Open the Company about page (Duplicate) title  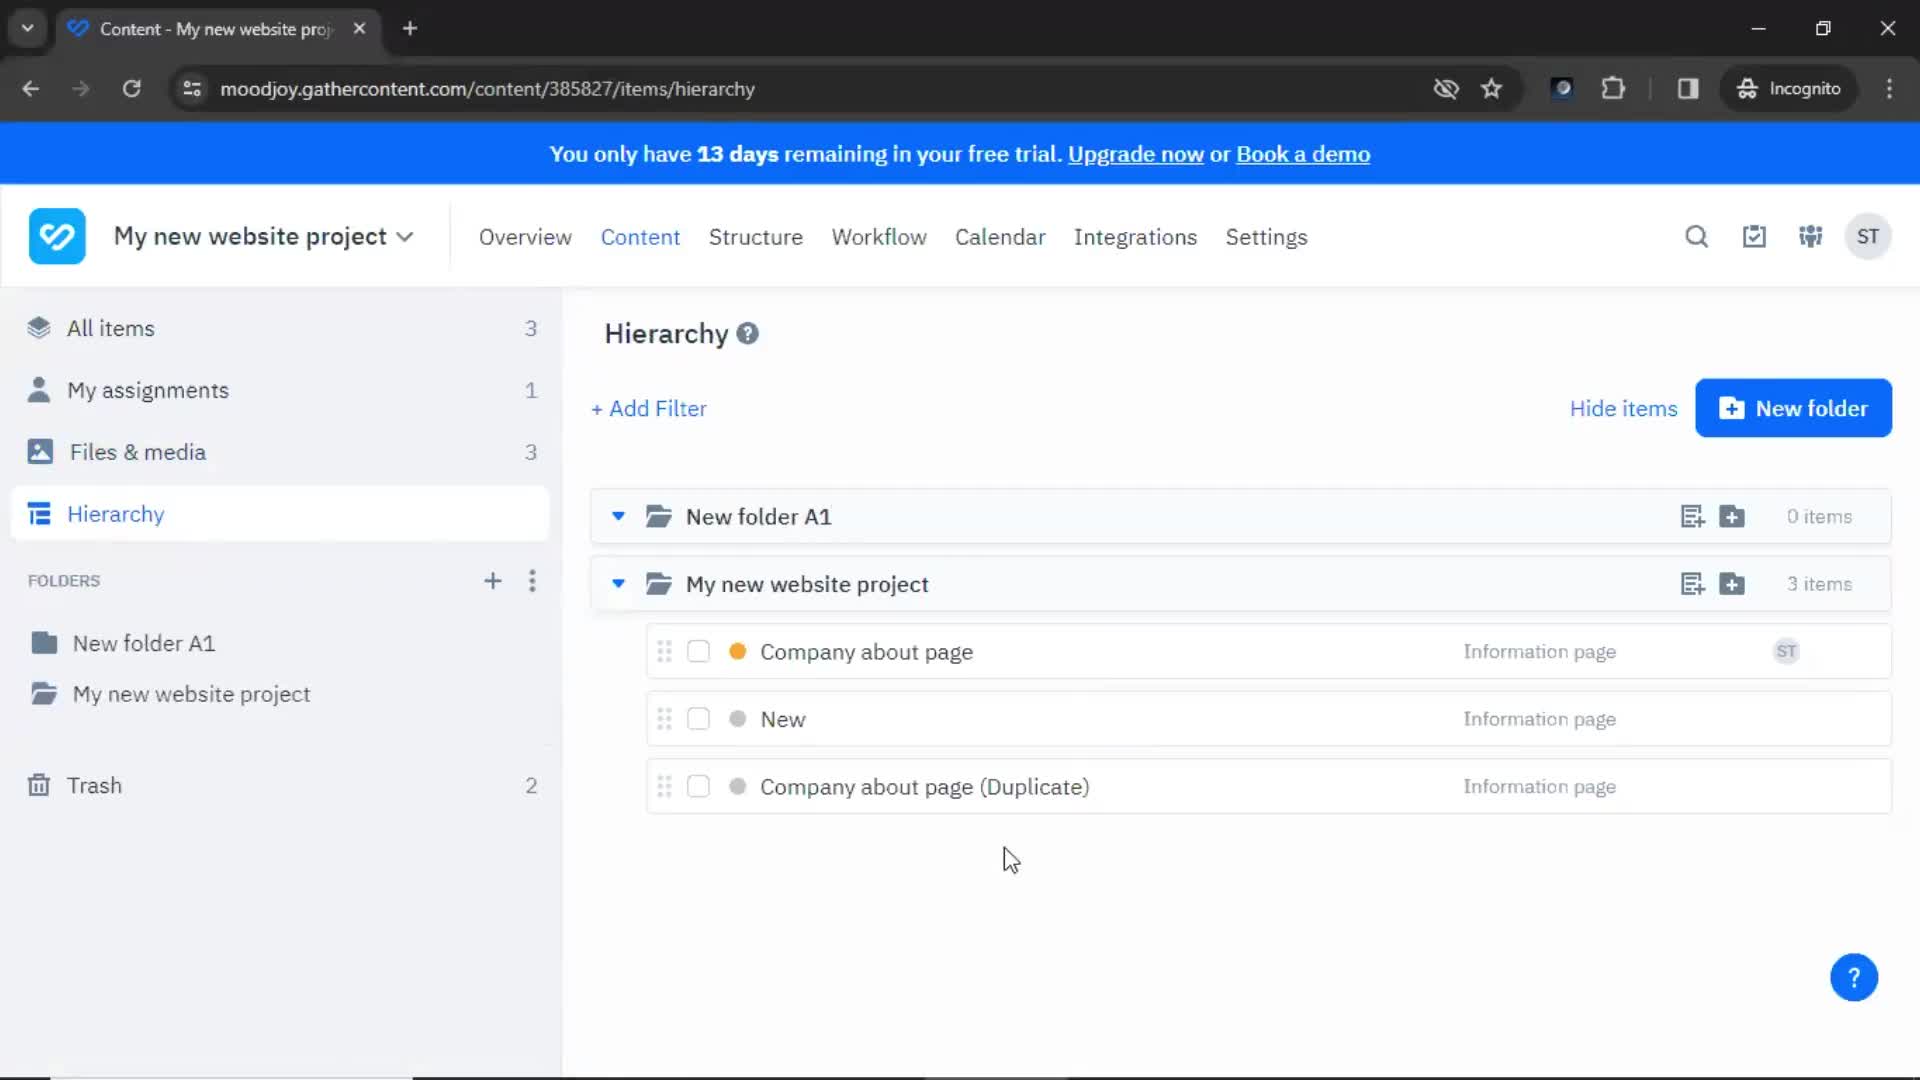tap(924, 787)
